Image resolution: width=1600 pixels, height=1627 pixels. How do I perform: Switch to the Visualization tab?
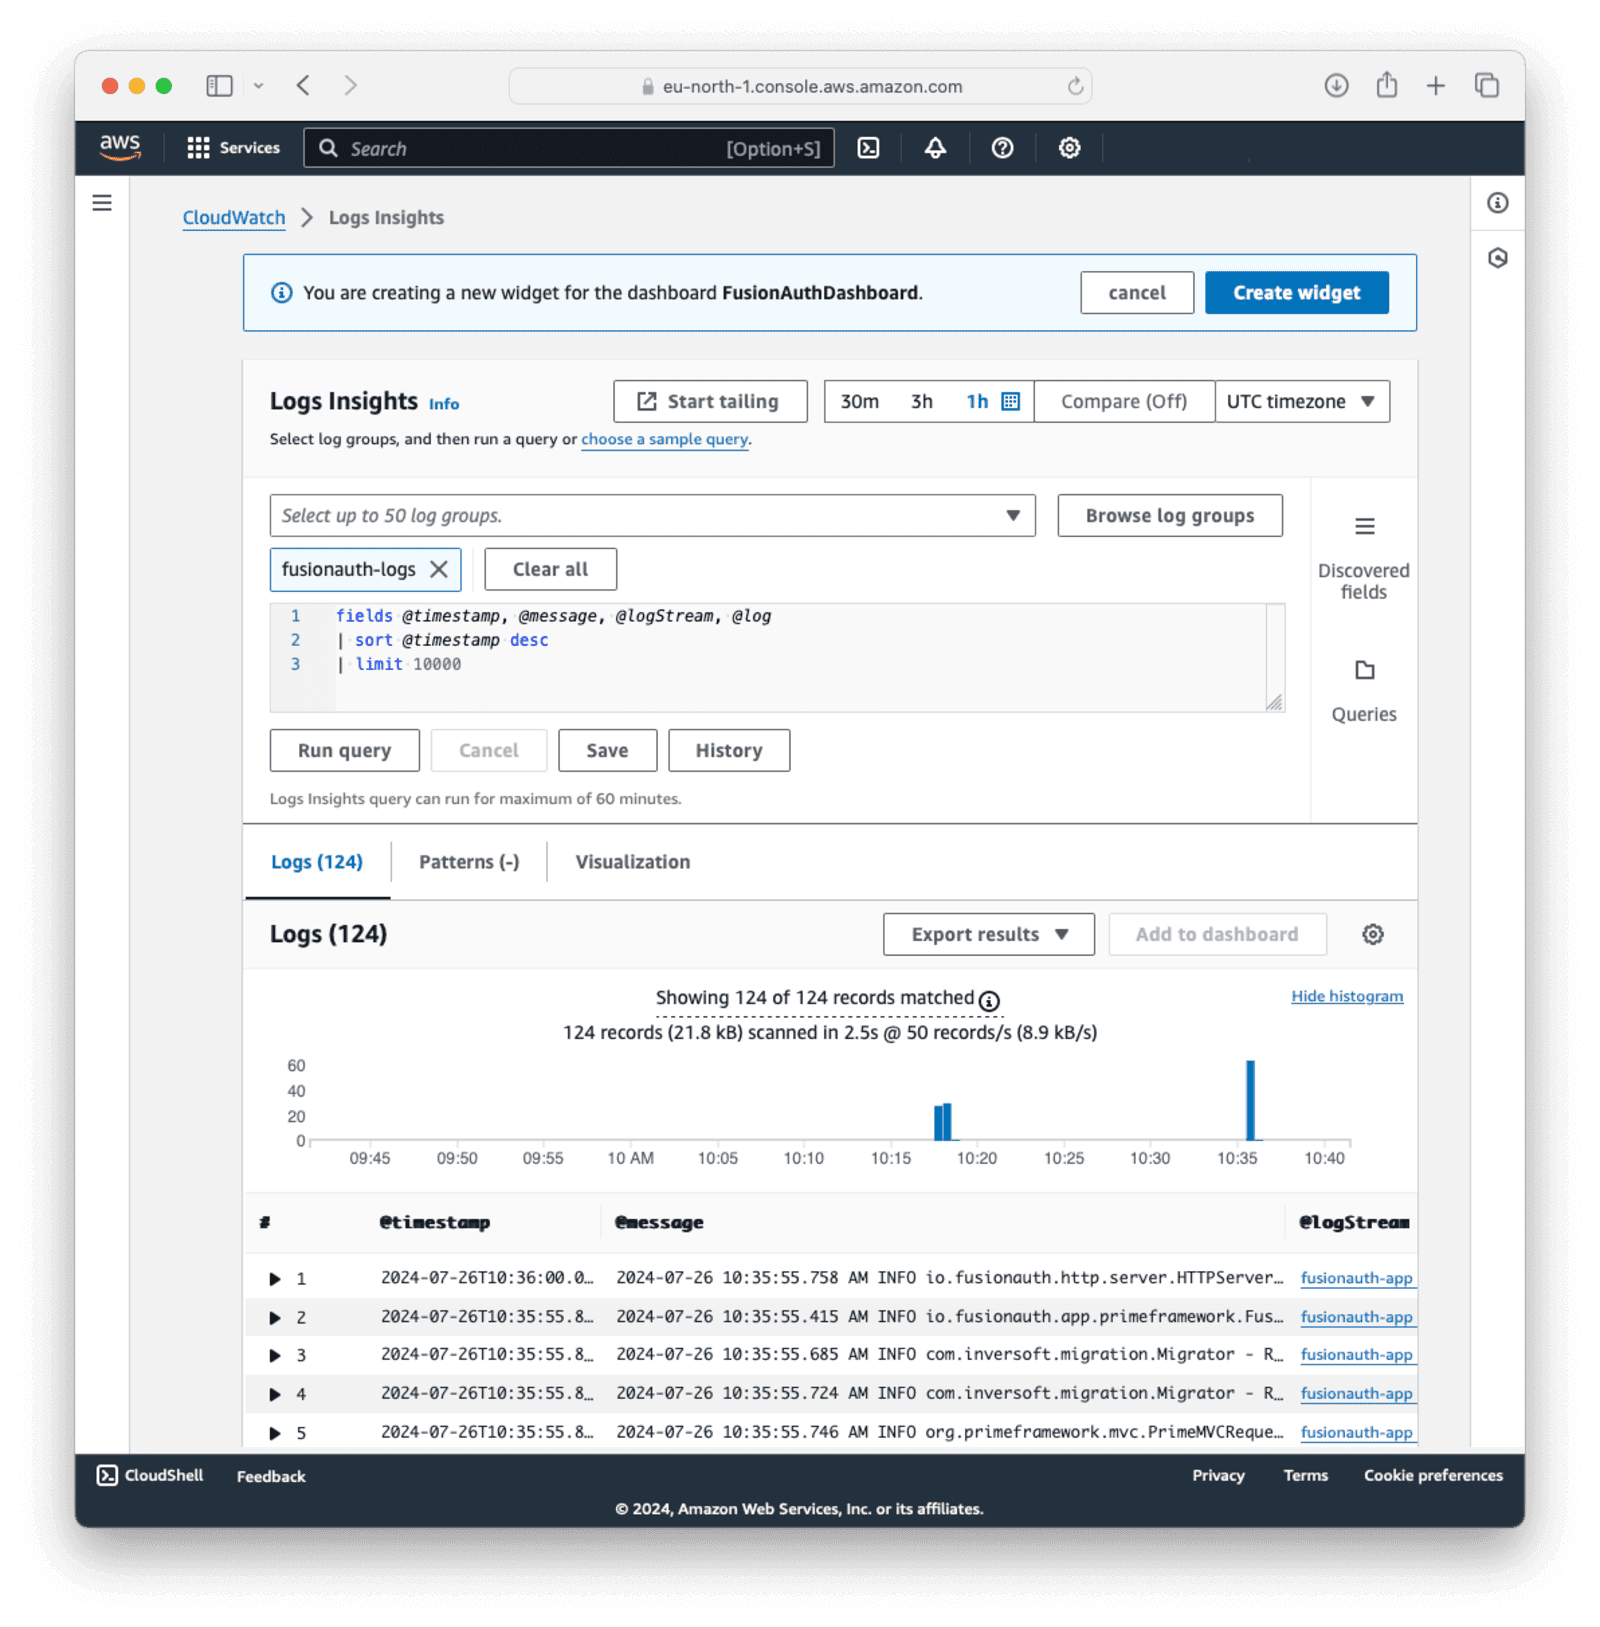tap(632, 862)
